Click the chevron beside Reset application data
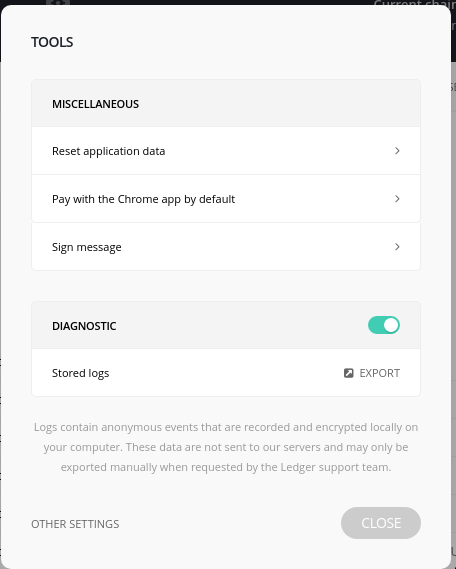The width and height of the screenshot is (456, 569). coord(397,151)
